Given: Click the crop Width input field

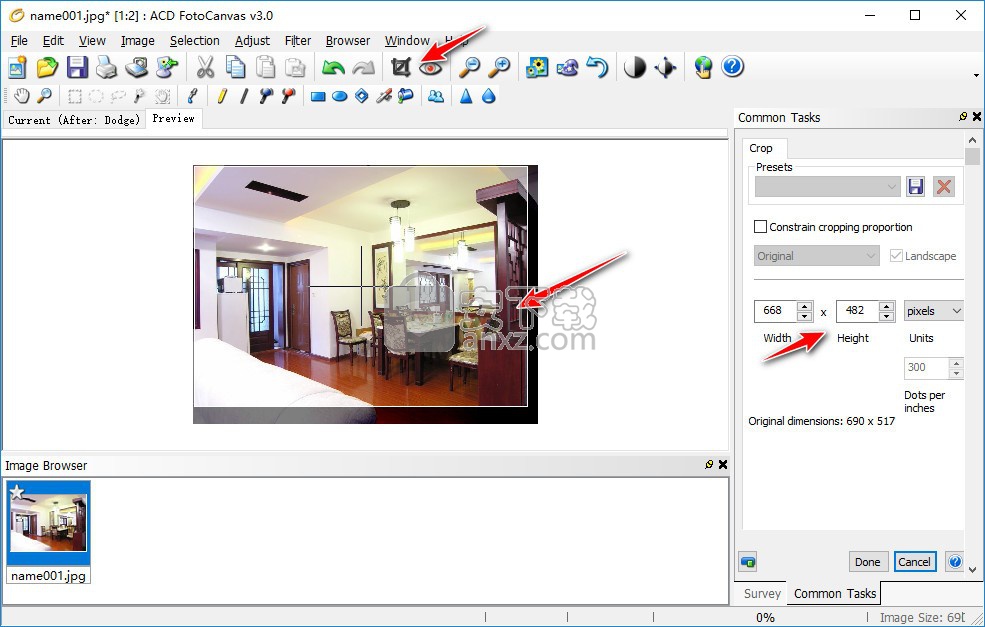Looking at the screenshot, I should [x=776, y=311].
